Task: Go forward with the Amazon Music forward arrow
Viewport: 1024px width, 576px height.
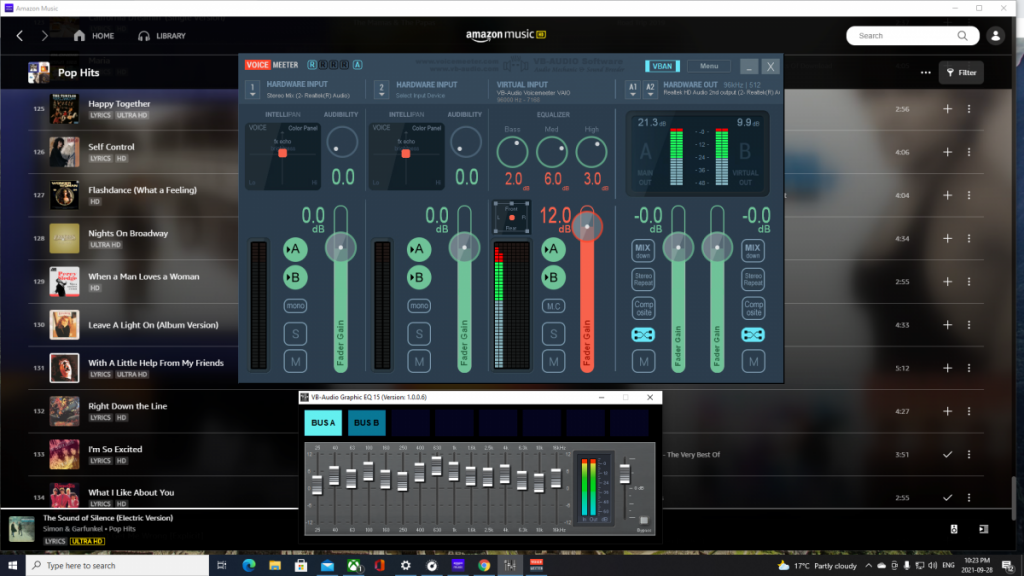Action: 44,36
